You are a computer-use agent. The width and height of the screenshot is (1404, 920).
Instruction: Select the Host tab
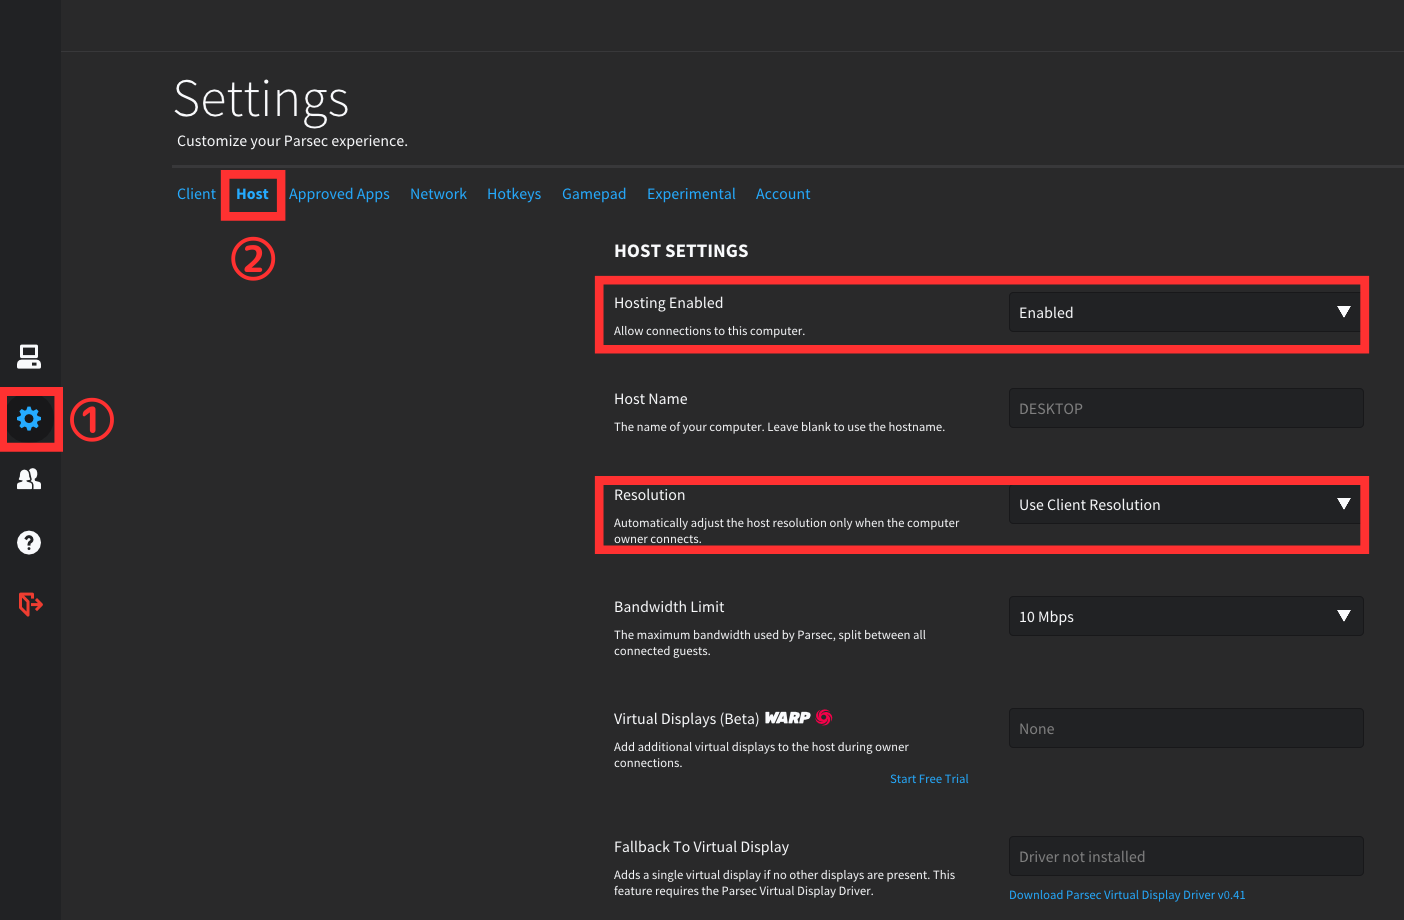252,194
